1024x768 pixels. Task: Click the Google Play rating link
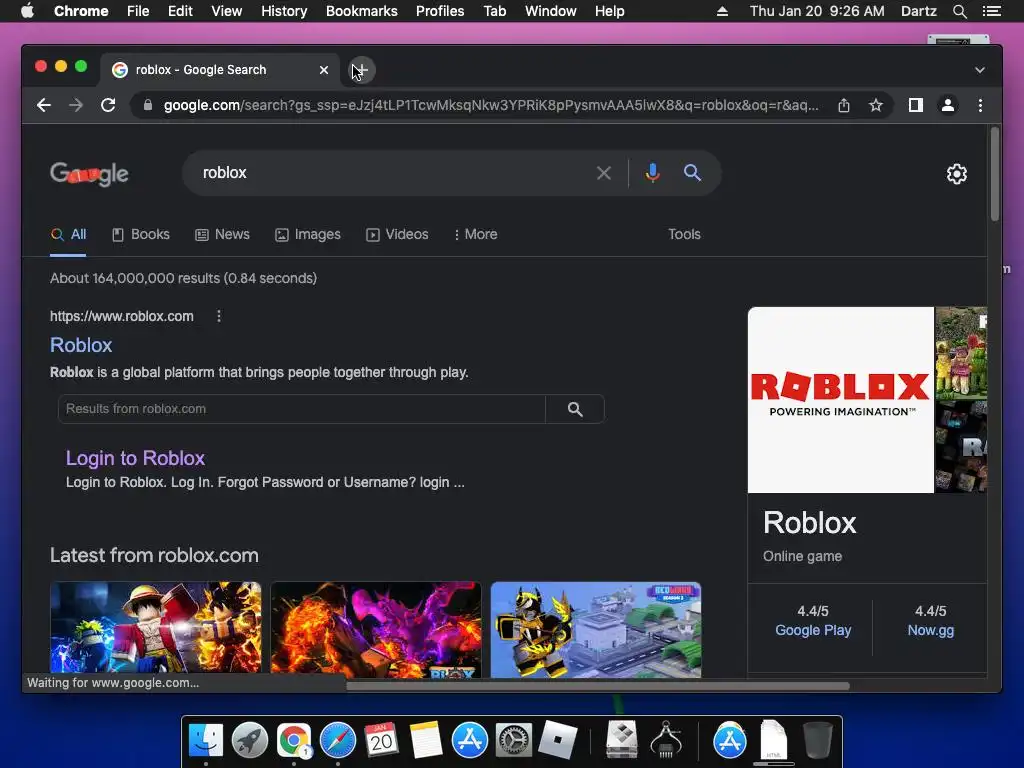813,630
